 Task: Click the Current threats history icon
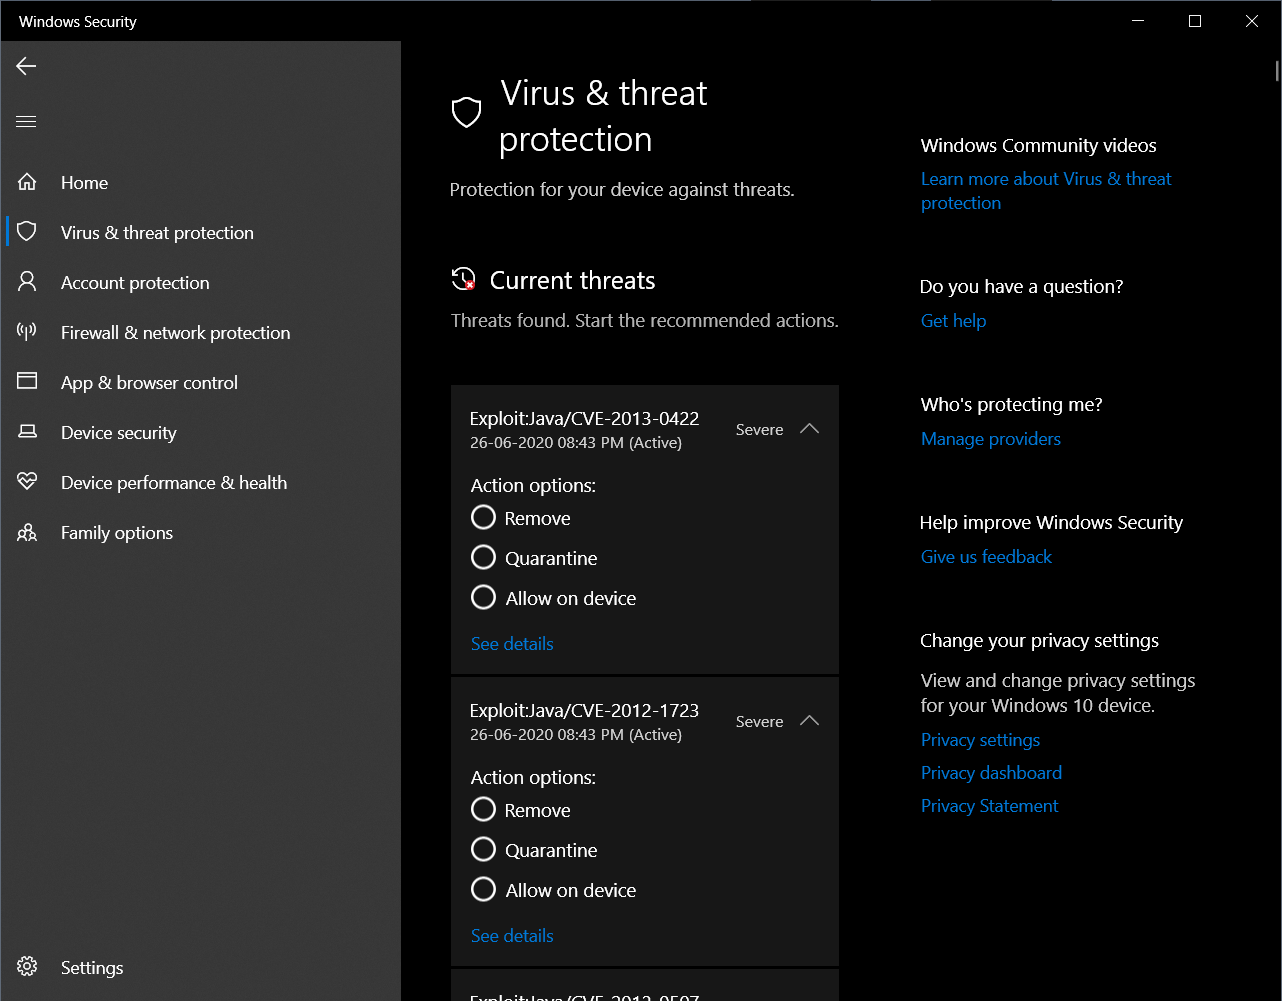[463, 280]
